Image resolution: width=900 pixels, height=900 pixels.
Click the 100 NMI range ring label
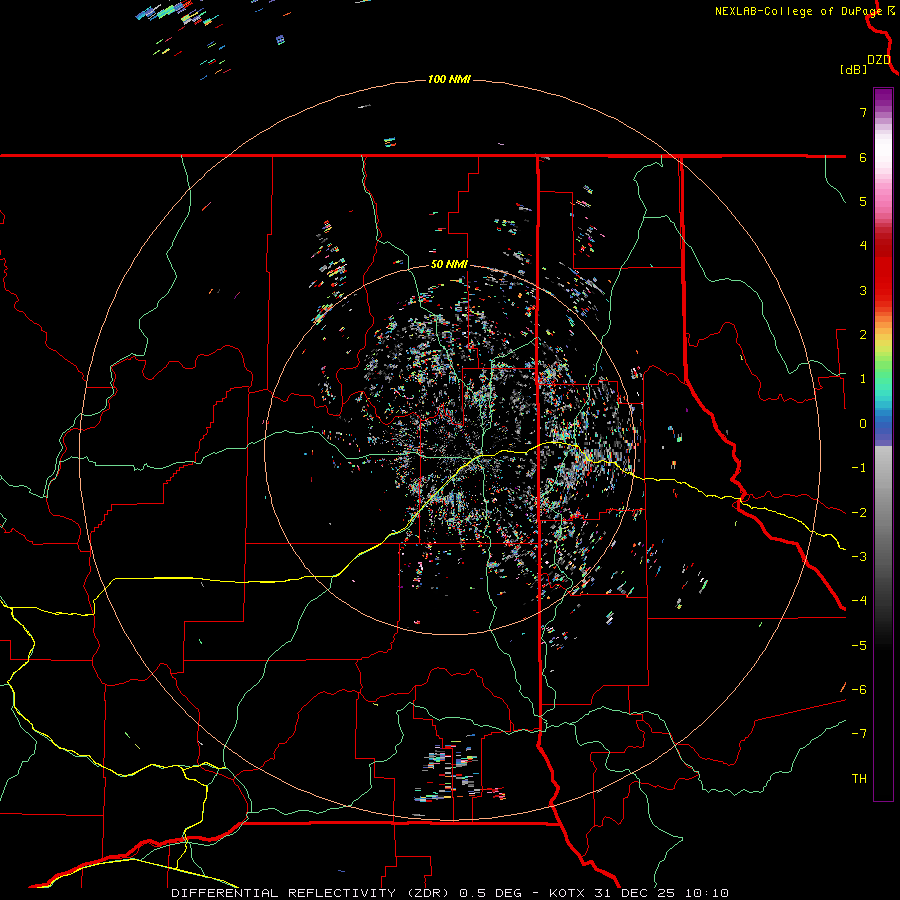click(x=449, y=79)
